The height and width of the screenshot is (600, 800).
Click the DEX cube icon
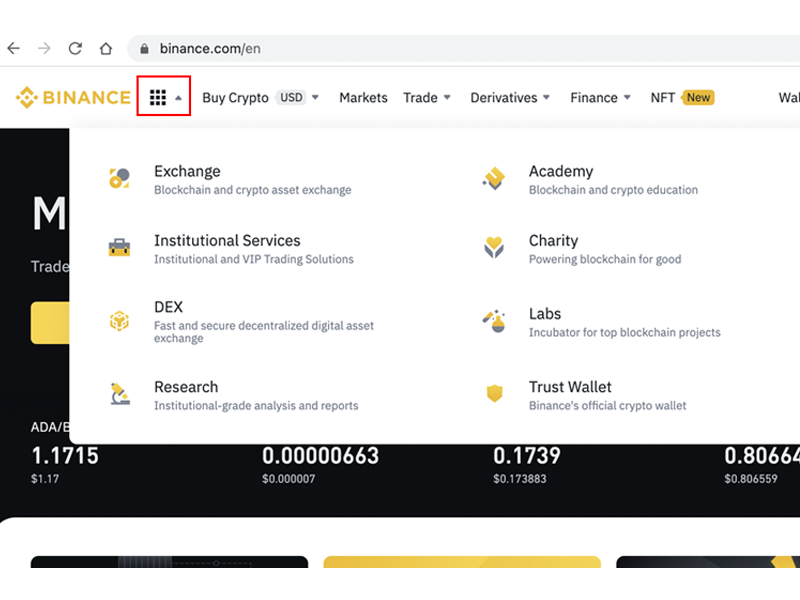[x=119, y=321]
